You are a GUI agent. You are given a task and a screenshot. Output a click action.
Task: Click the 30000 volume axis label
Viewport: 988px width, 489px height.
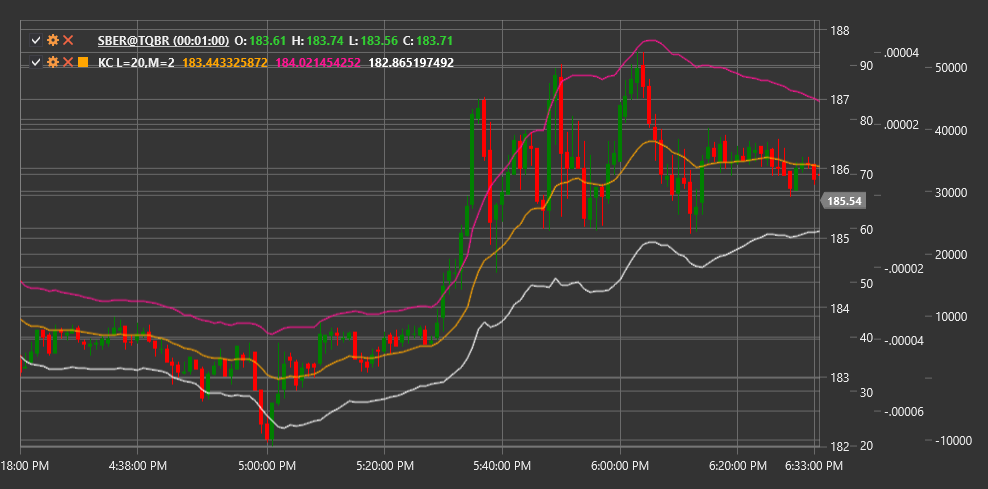950,193
